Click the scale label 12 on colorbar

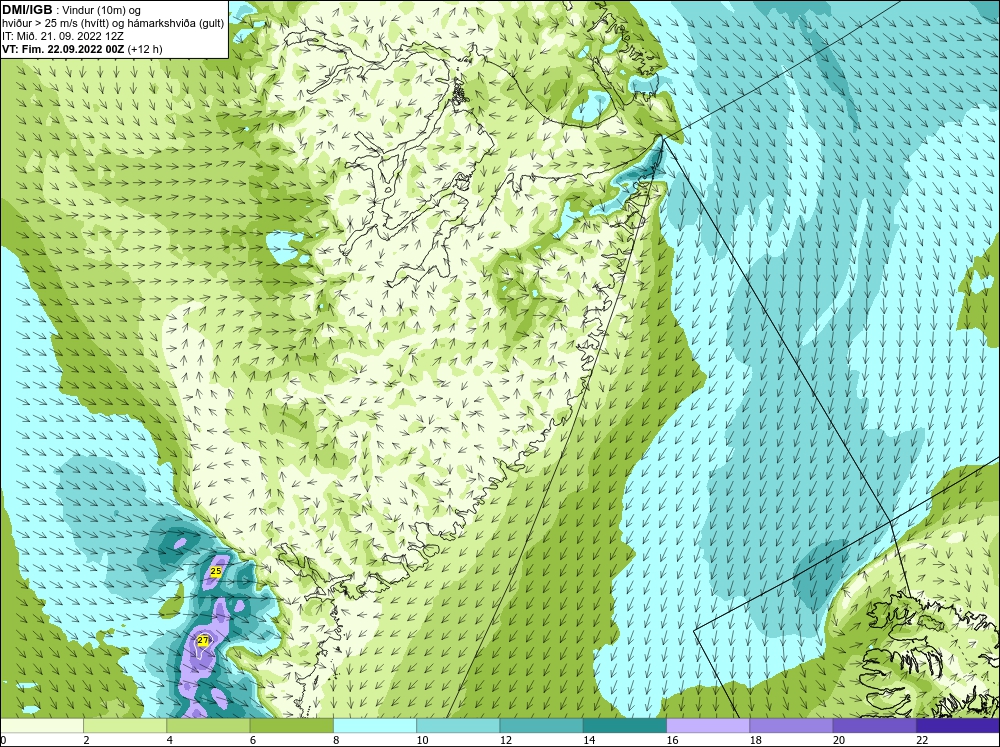pos(506,740)
